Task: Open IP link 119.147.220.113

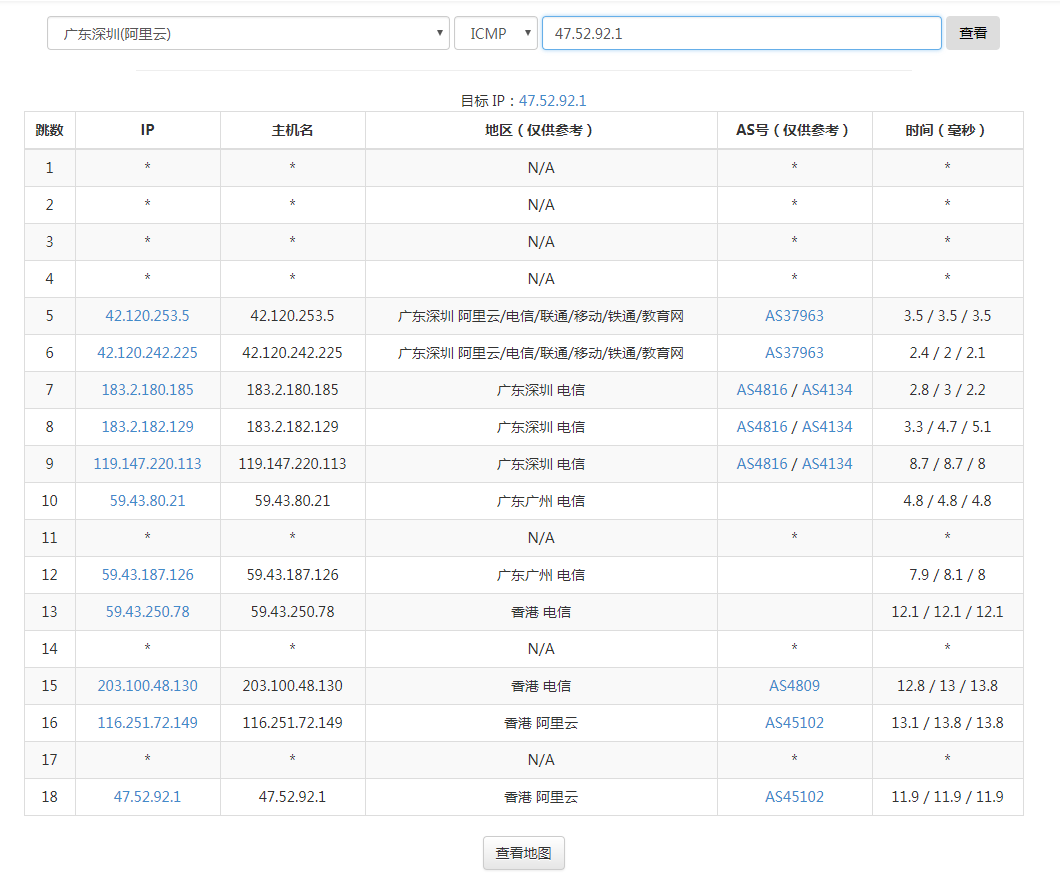Action: [147, 464]
